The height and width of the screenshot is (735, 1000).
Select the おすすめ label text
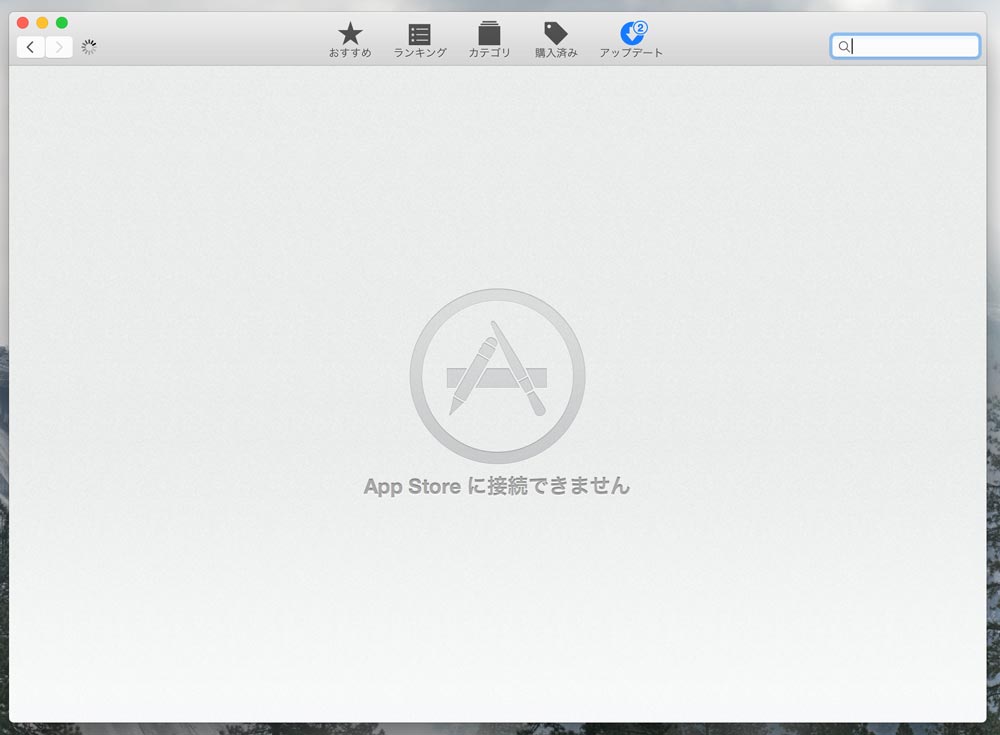pyautogui.click(x=348, y=51)
